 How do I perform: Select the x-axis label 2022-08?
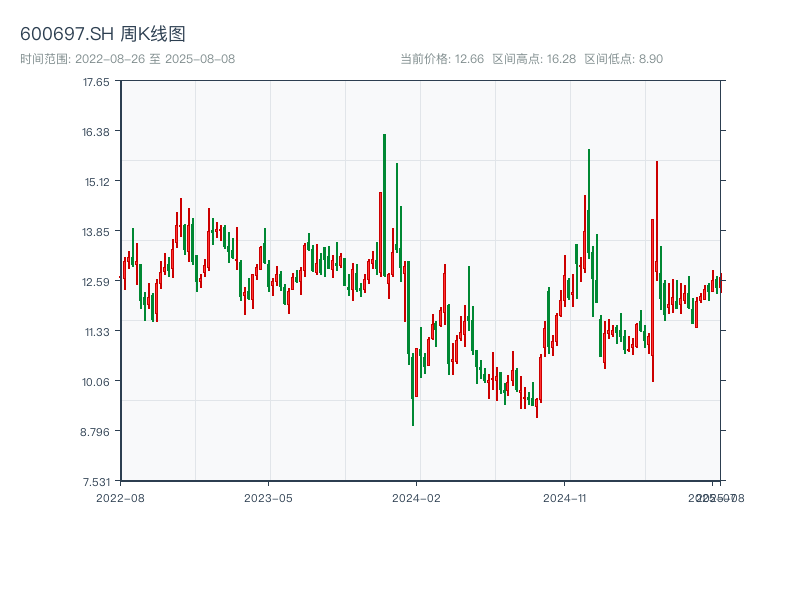120,498
